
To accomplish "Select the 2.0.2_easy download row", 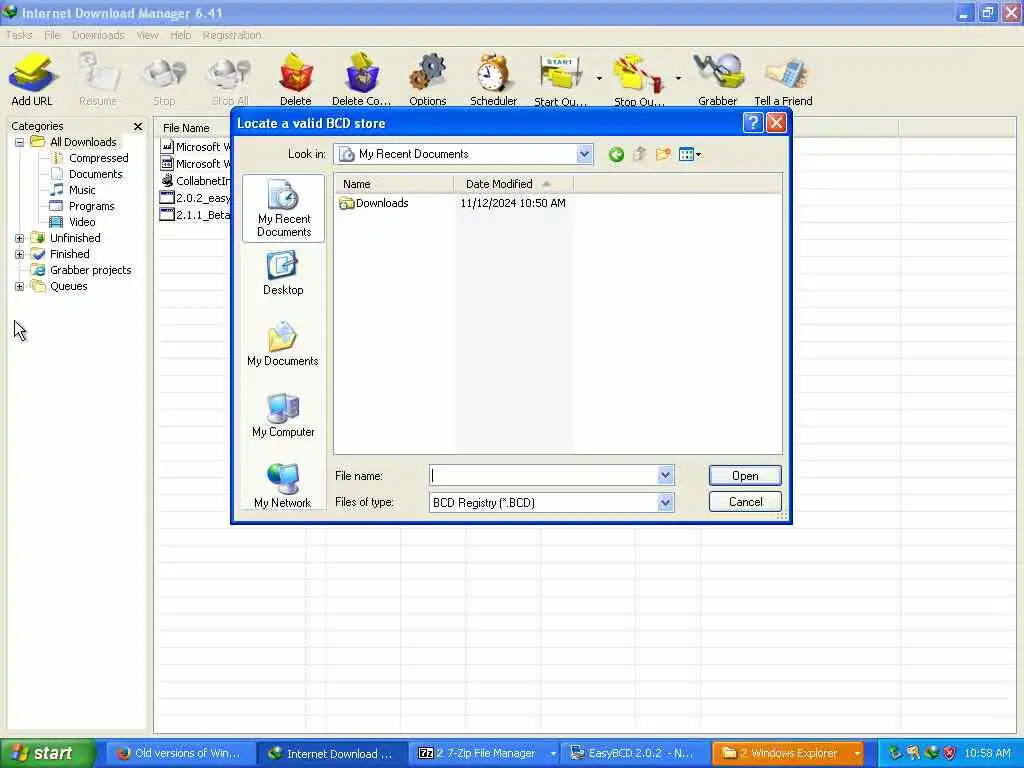I will coord(195,198).
